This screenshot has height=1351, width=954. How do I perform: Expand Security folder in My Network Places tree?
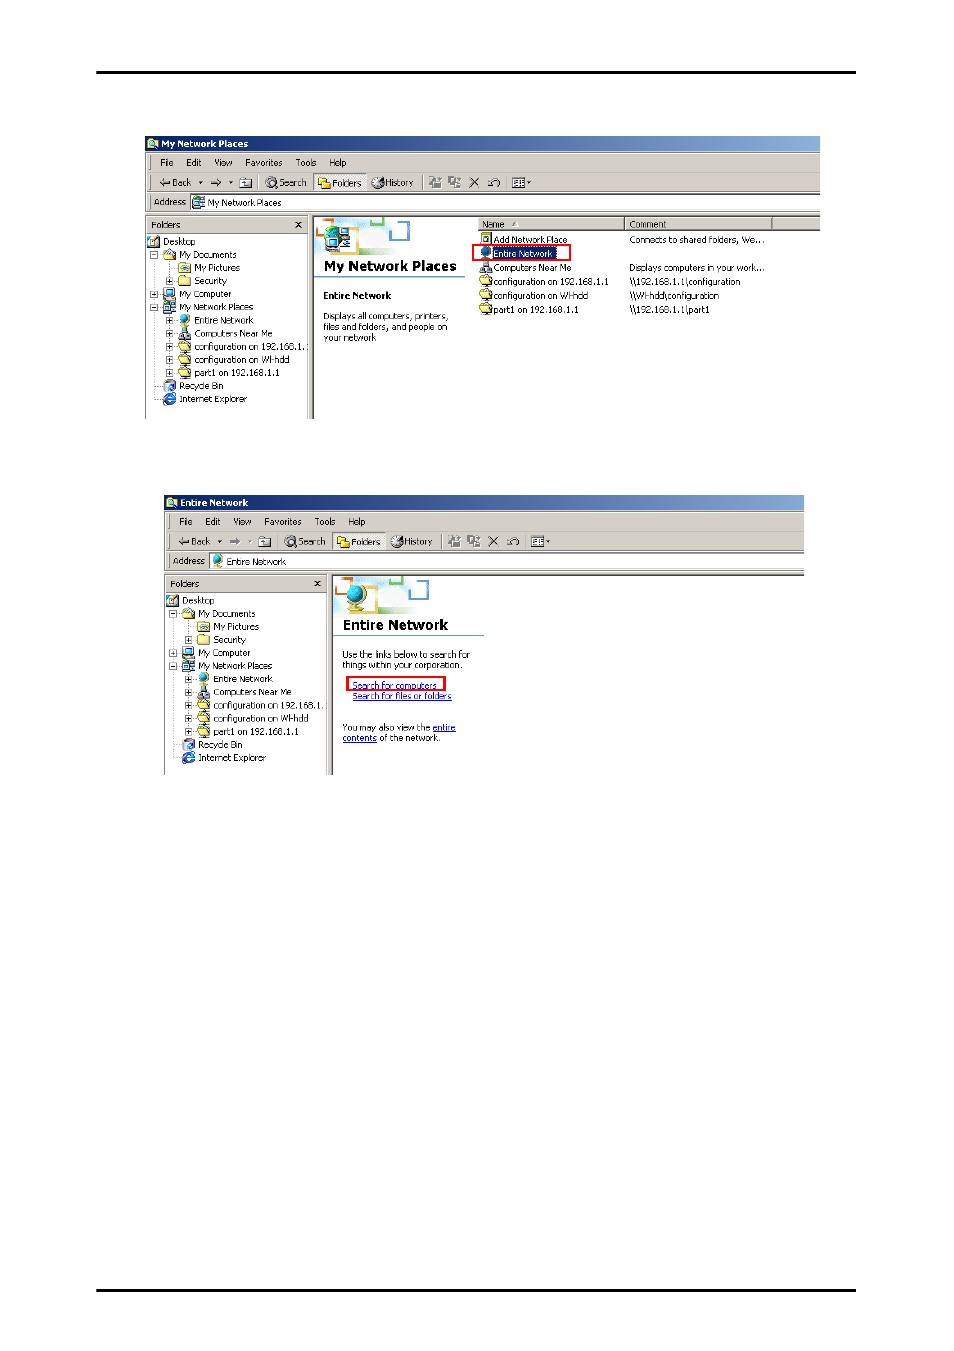pyautogui.click(x=169, y=281)
